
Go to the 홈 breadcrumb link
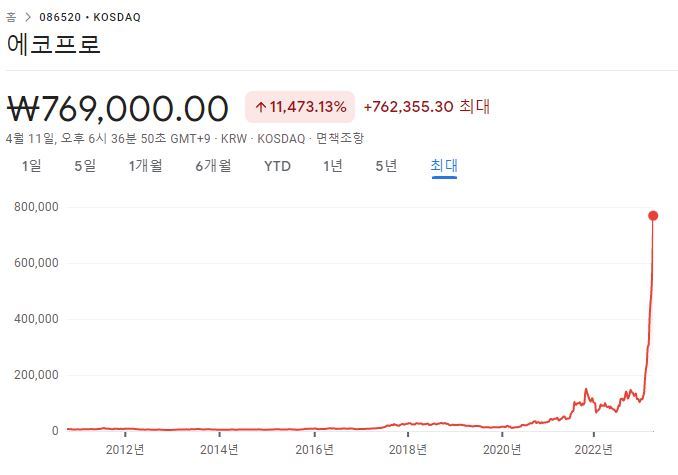tap(11, 17)
